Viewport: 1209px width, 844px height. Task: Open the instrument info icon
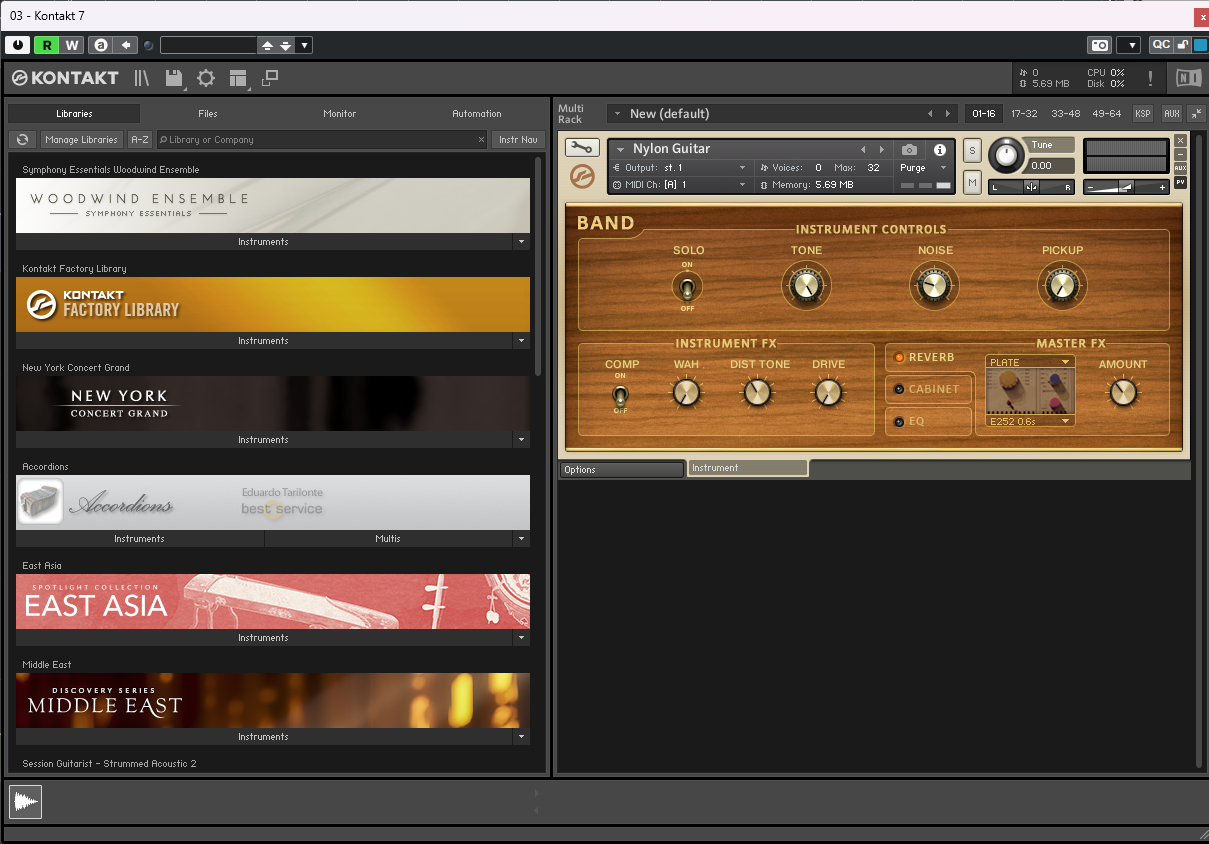[939, 150]
